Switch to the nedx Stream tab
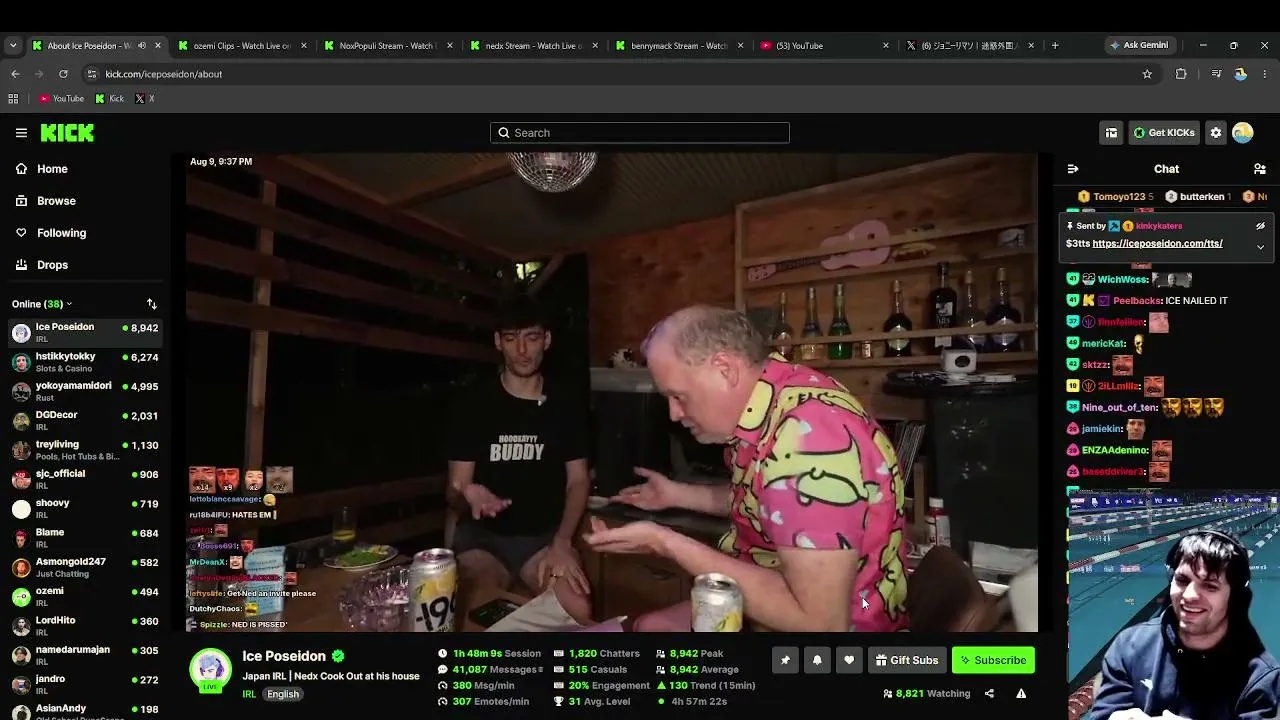This screenshot has height=720, width=1280. (532, 46)
